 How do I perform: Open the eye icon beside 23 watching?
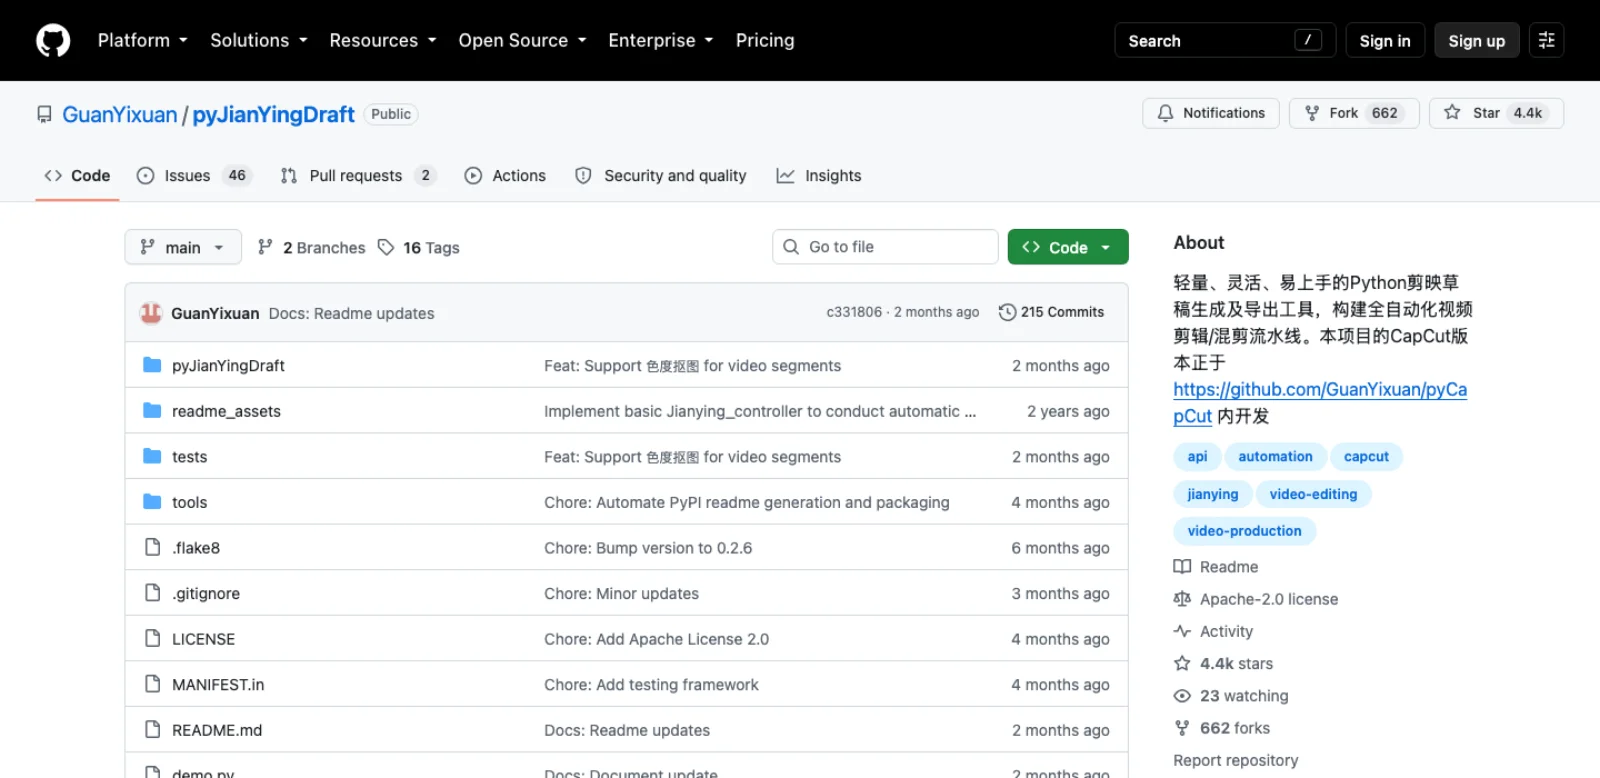click(x=1182, y=696)
